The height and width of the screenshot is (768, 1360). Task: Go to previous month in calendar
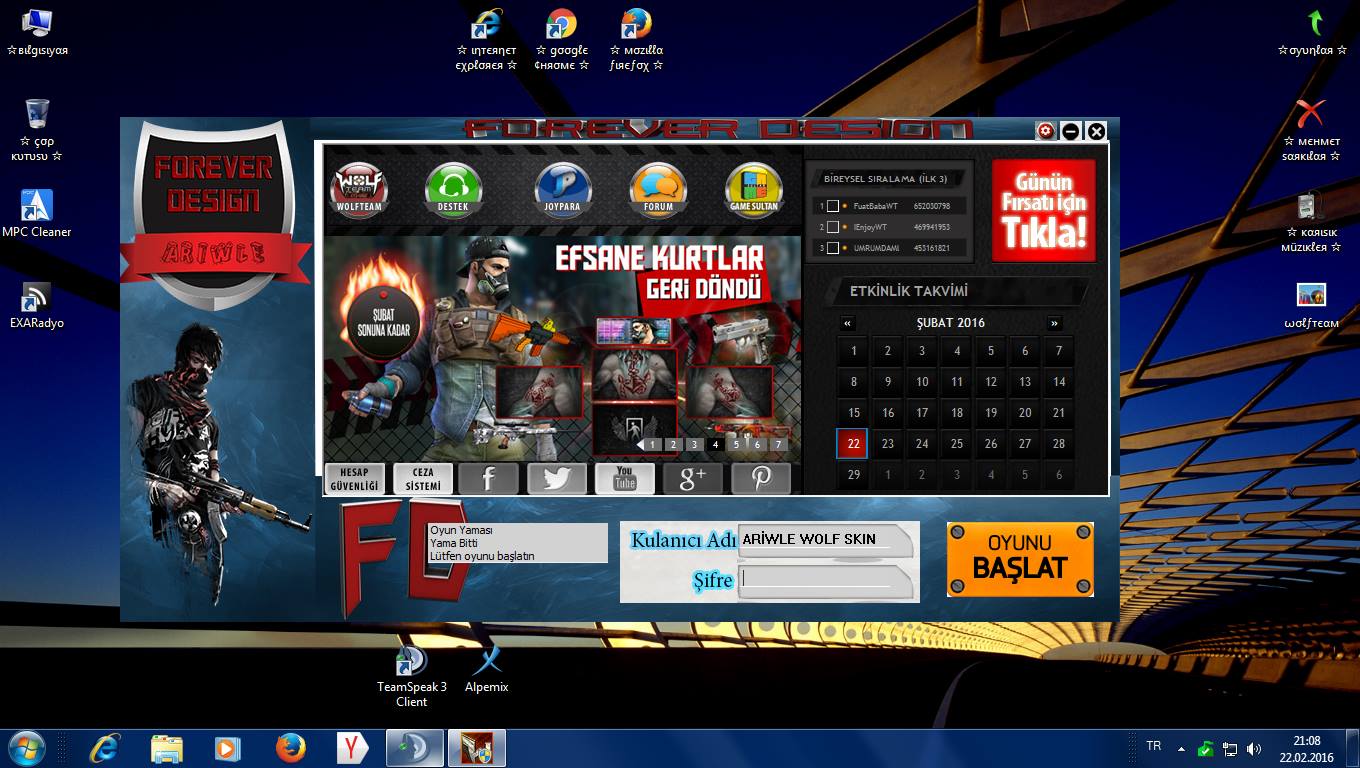(x=848, y=323)
